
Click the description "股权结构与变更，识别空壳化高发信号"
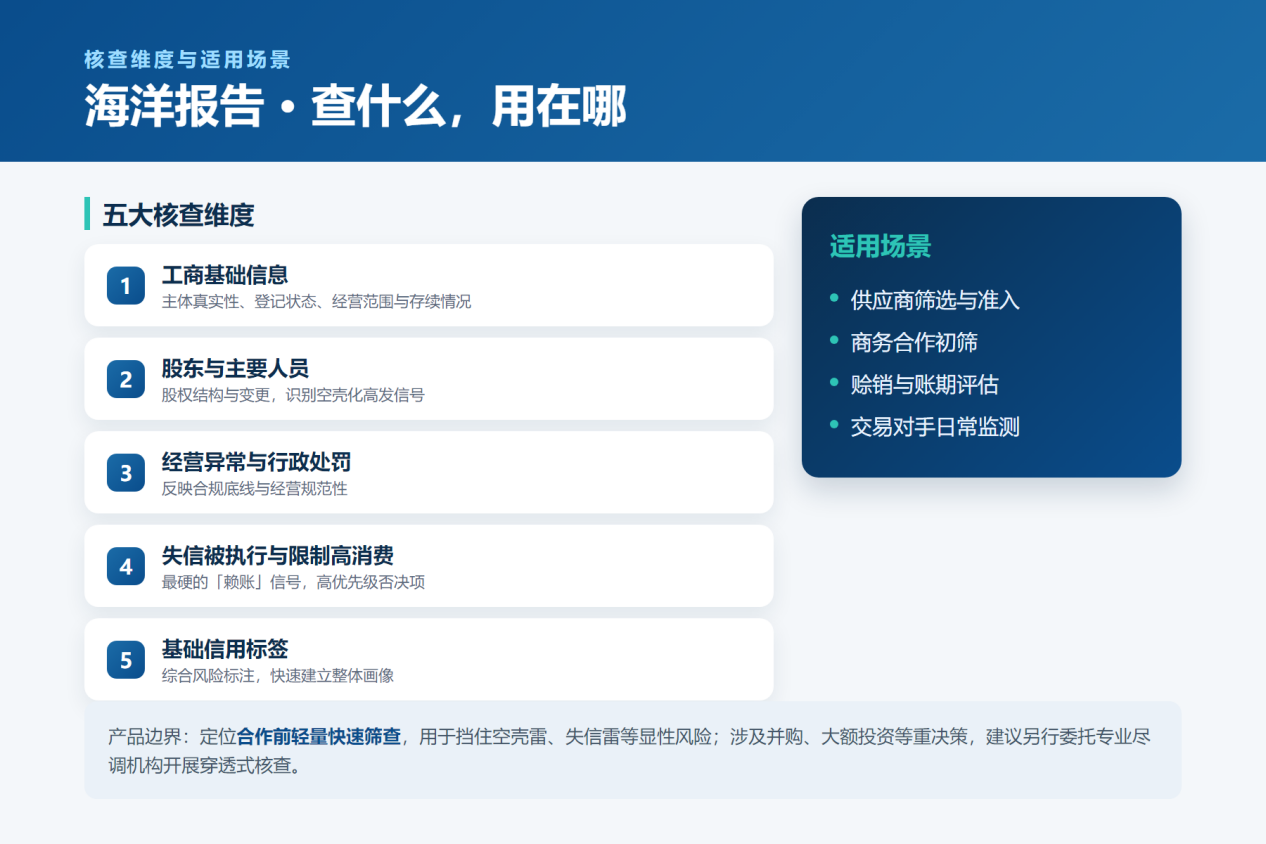tap(293, 395)
